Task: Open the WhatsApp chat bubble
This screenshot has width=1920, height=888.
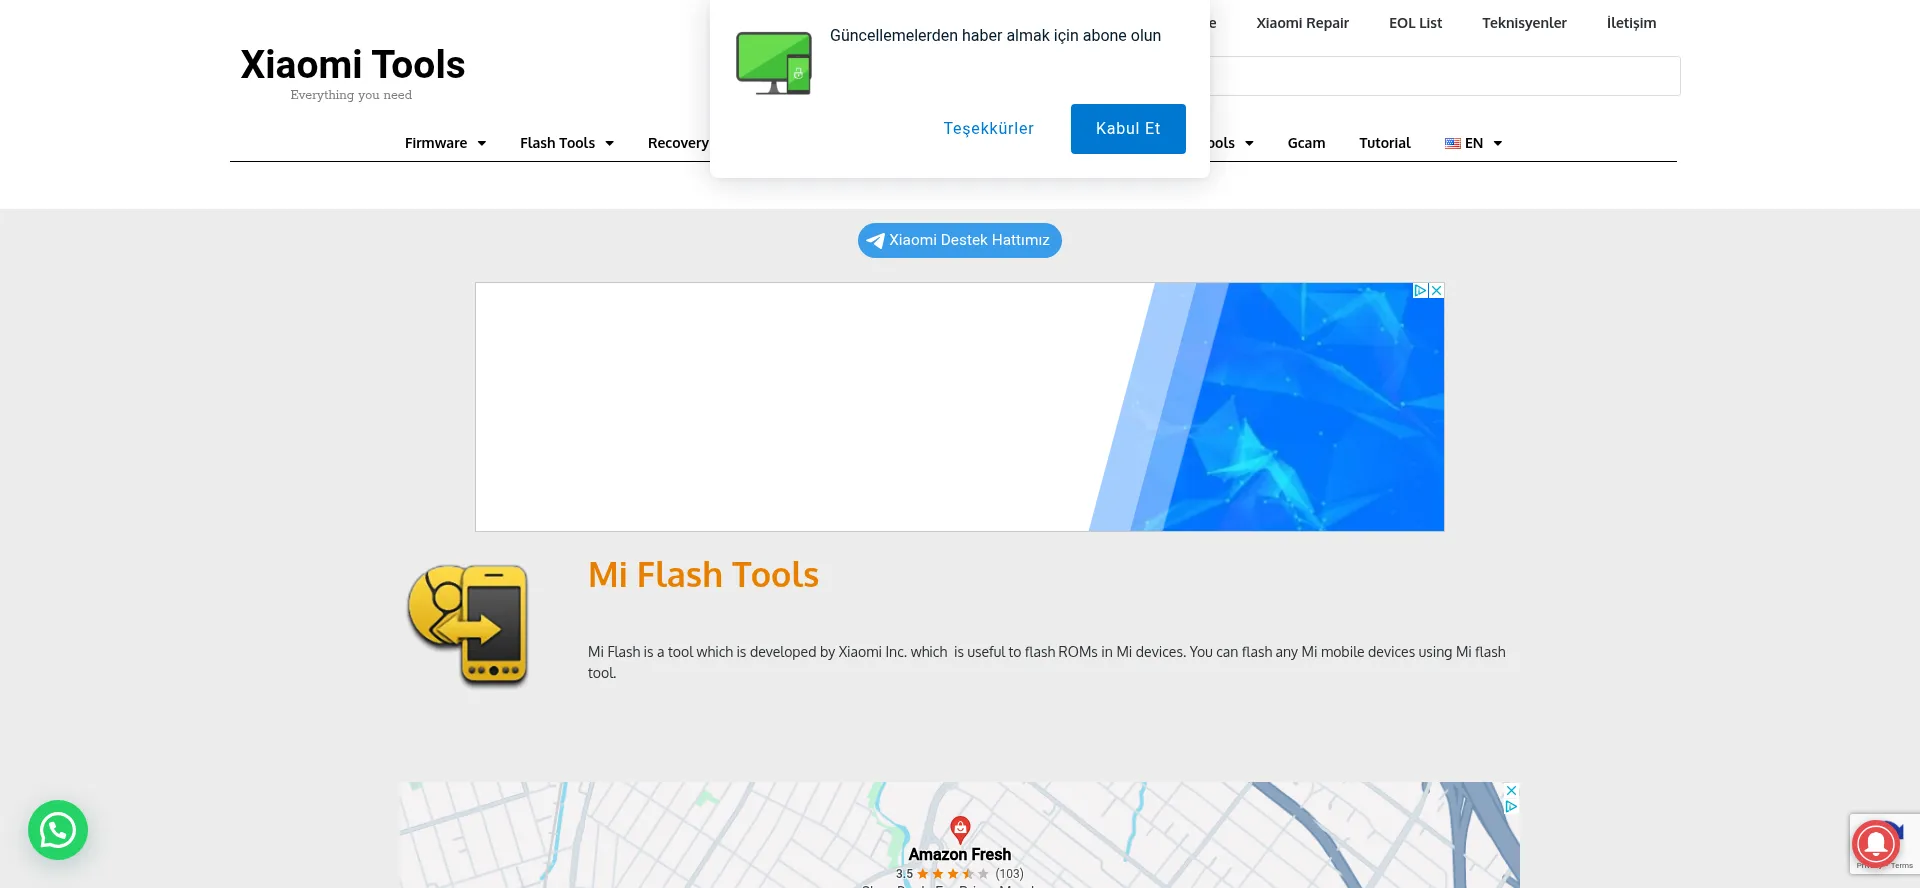Action: pyautogui.click(x=58, y=830)
